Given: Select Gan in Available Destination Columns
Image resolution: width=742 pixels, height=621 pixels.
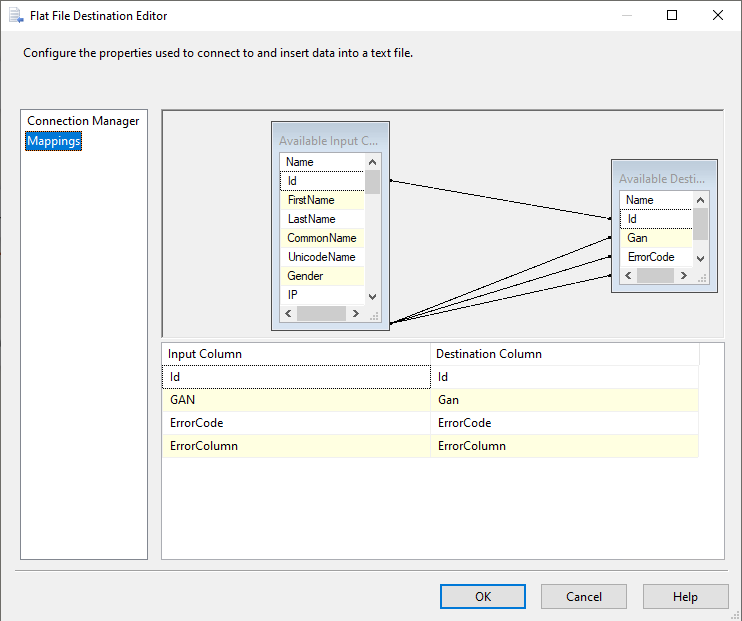Looking at the screenshot, I should (655, 238).
